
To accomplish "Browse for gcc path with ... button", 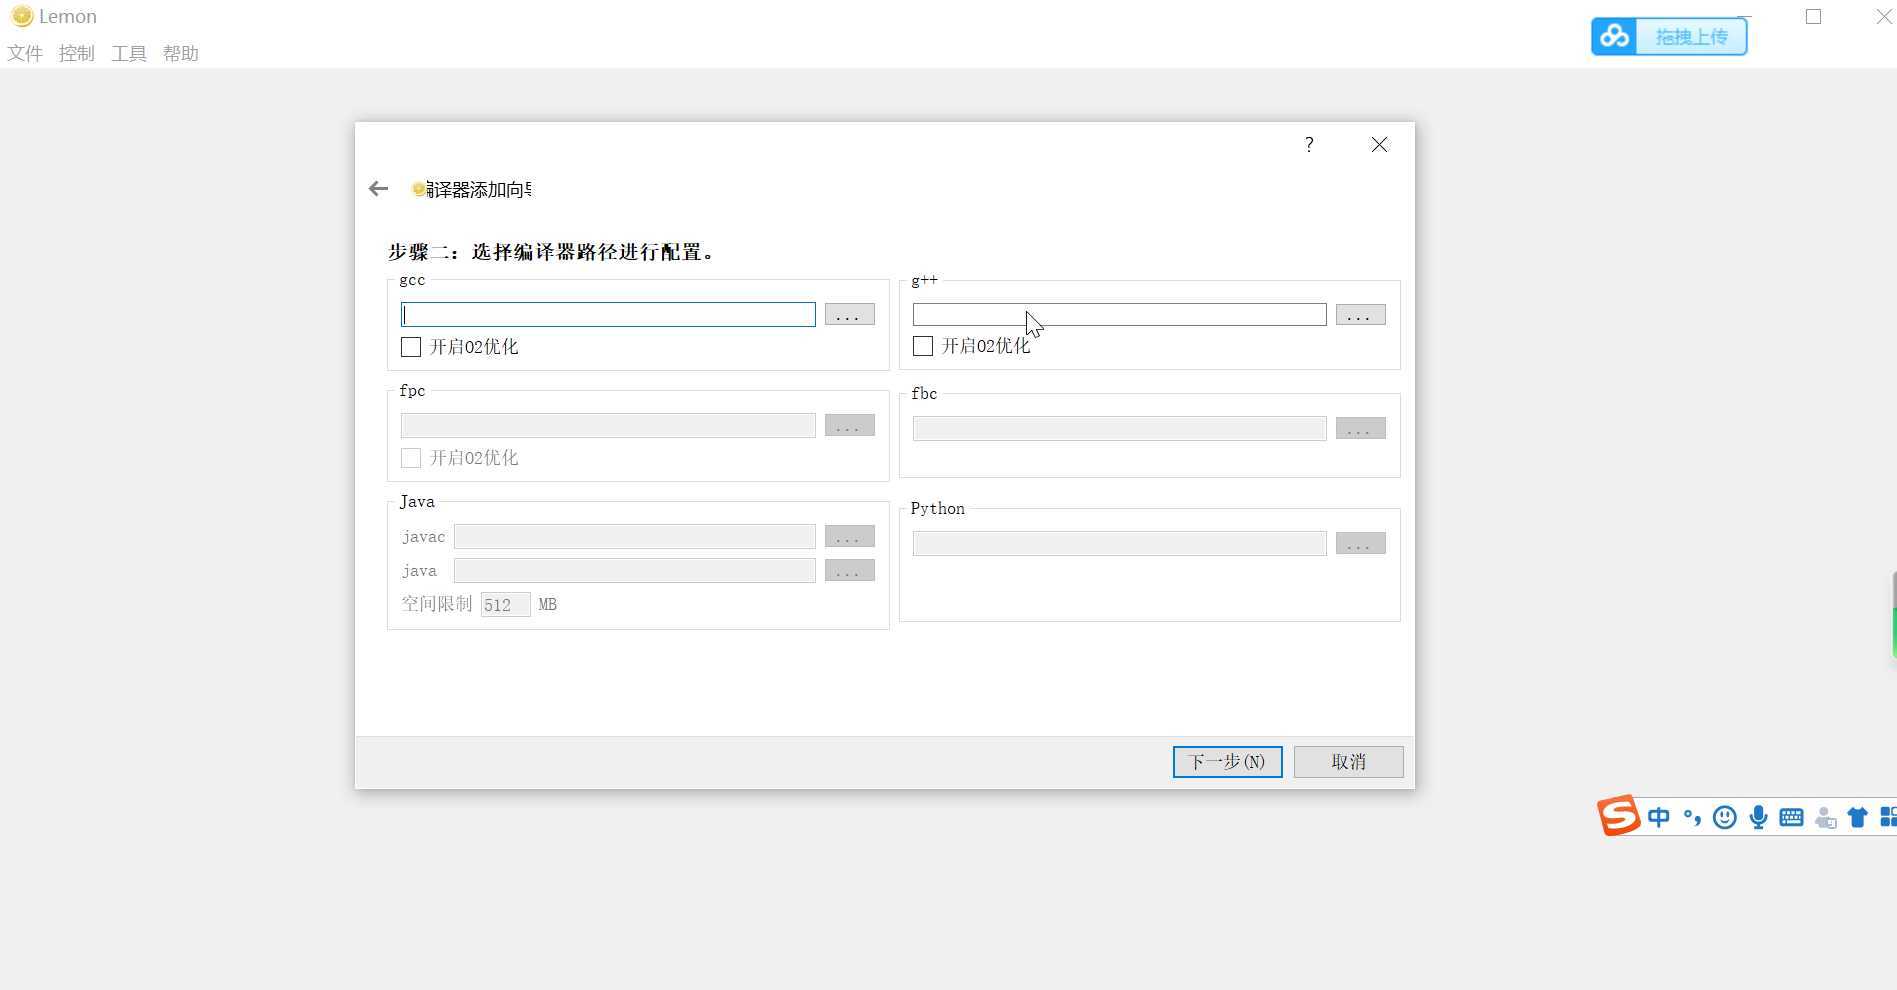I will tap(849, 314).
